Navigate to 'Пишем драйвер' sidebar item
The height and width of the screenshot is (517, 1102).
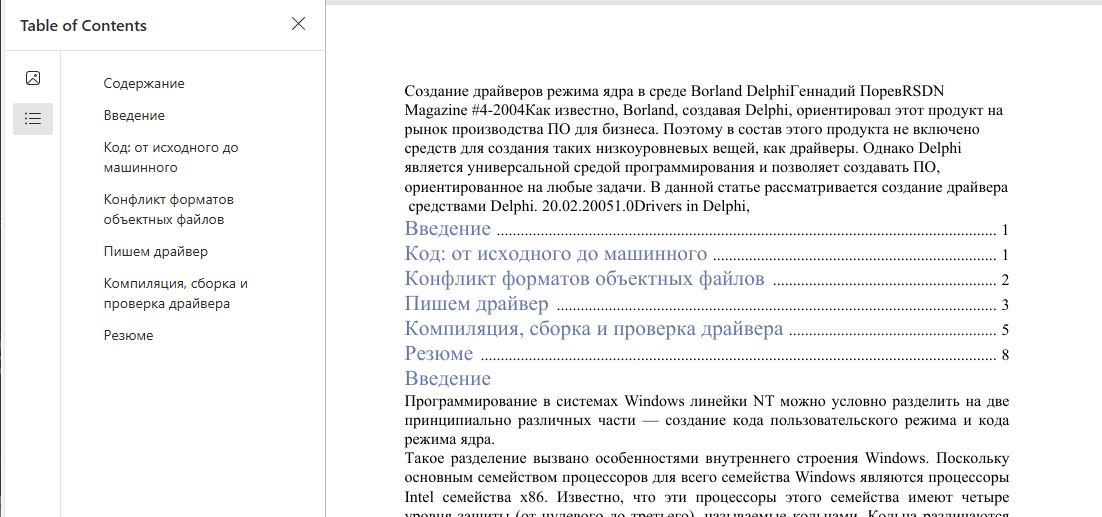click(x=156, y=252)
